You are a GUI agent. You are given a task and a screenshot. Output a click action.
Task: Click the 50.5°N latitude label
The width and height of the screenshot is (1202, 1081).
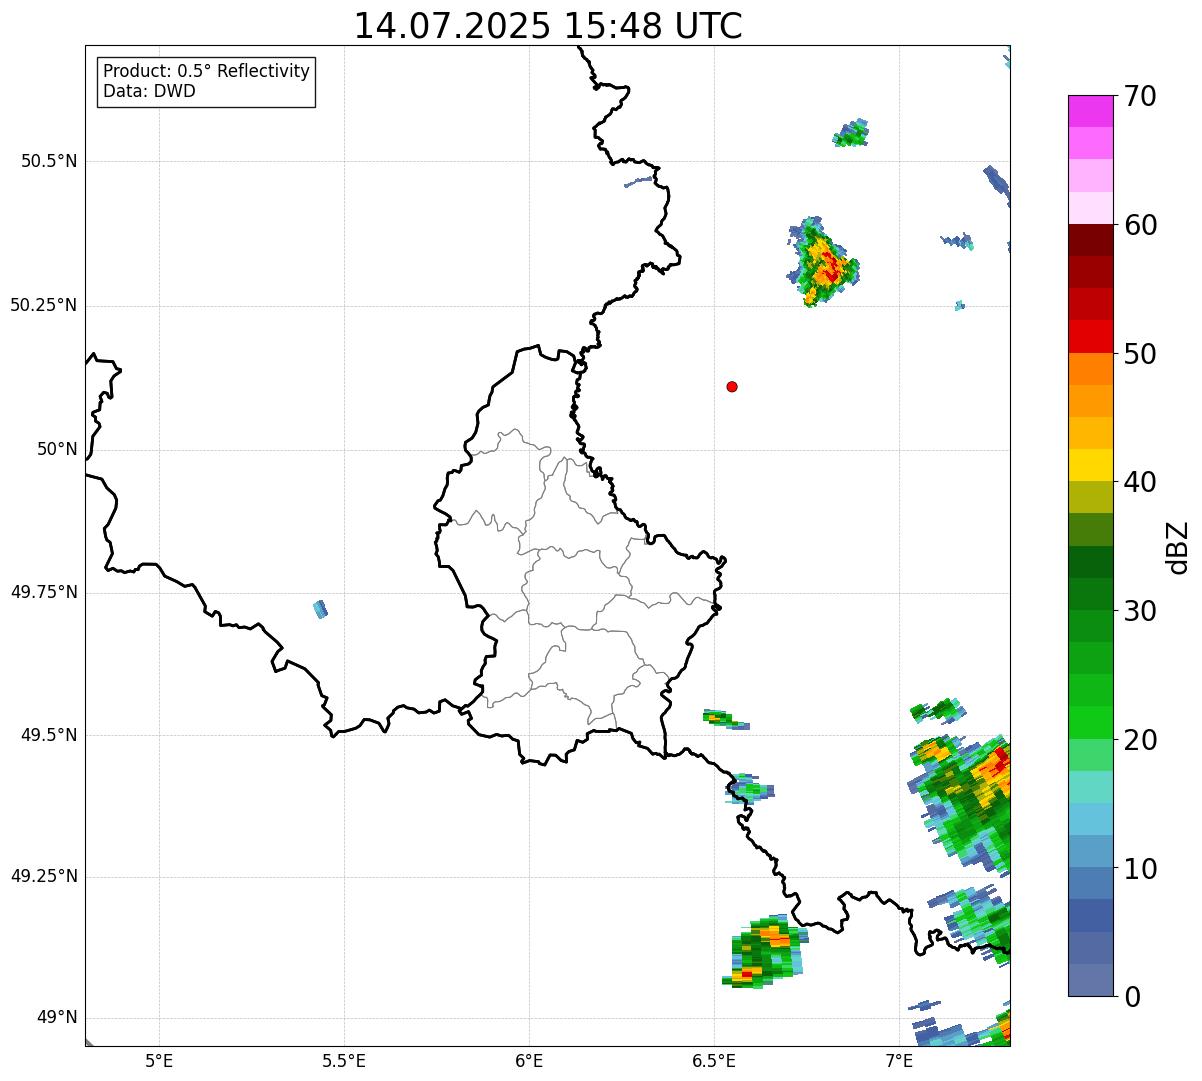[49, 161]
